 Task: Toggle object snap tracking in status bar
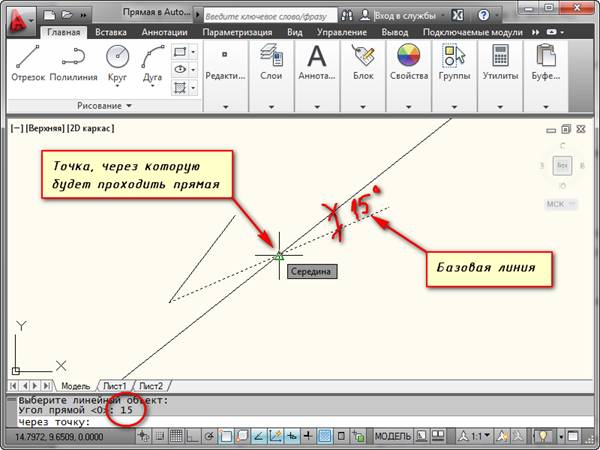click(259, 436)
